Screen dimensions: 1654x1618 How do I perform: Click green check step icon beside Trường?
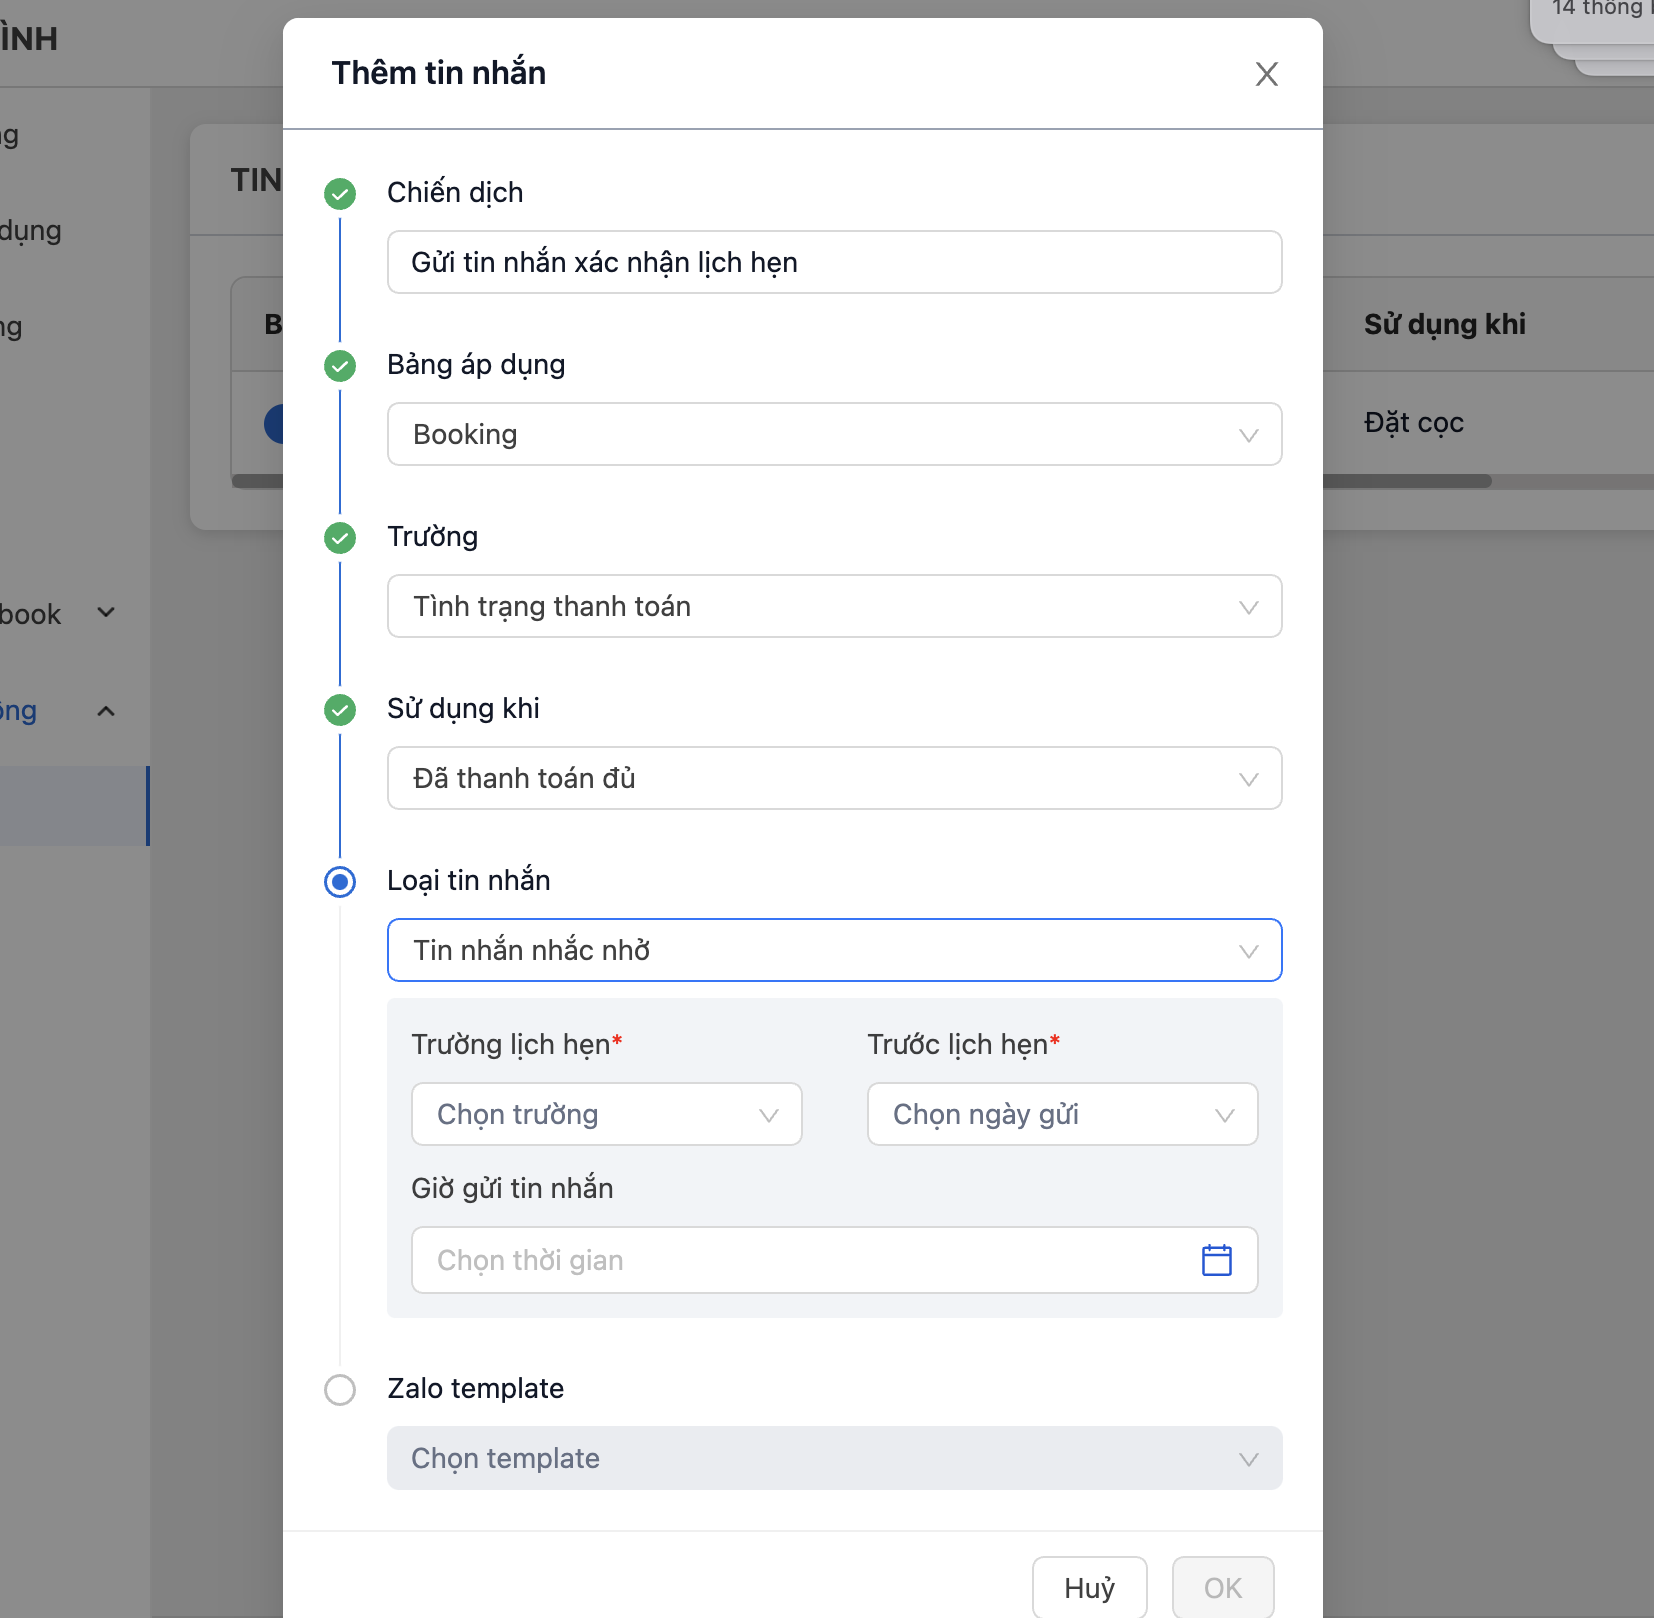tap(340, 538)
